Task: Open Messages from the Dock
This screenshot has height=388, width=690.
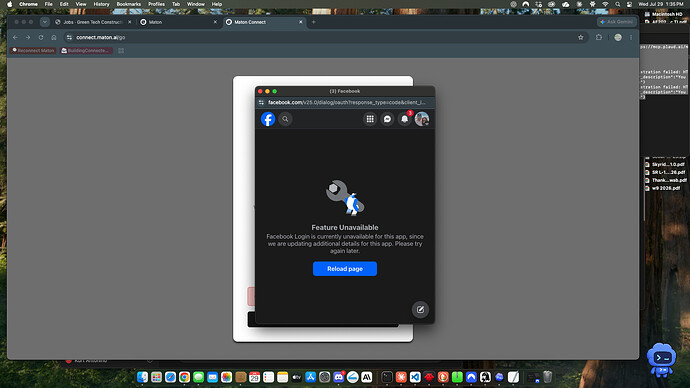Action: coord(198,377)
